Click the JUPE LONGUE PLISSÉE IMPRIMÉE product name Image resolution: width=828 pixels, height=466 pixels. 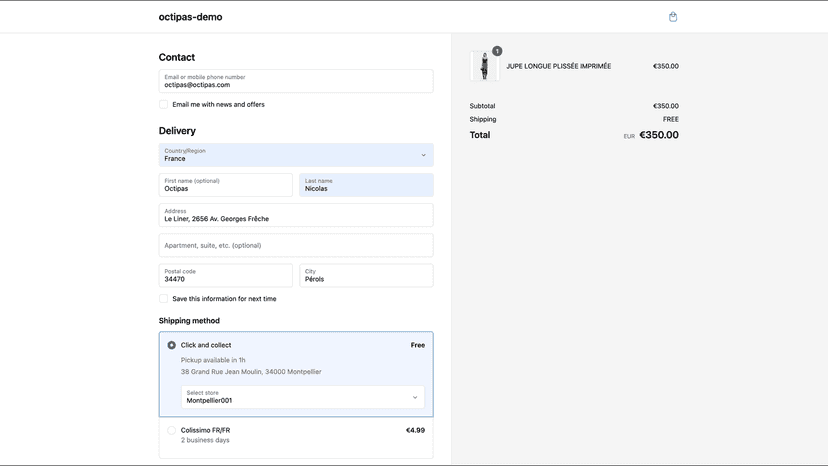559,66
